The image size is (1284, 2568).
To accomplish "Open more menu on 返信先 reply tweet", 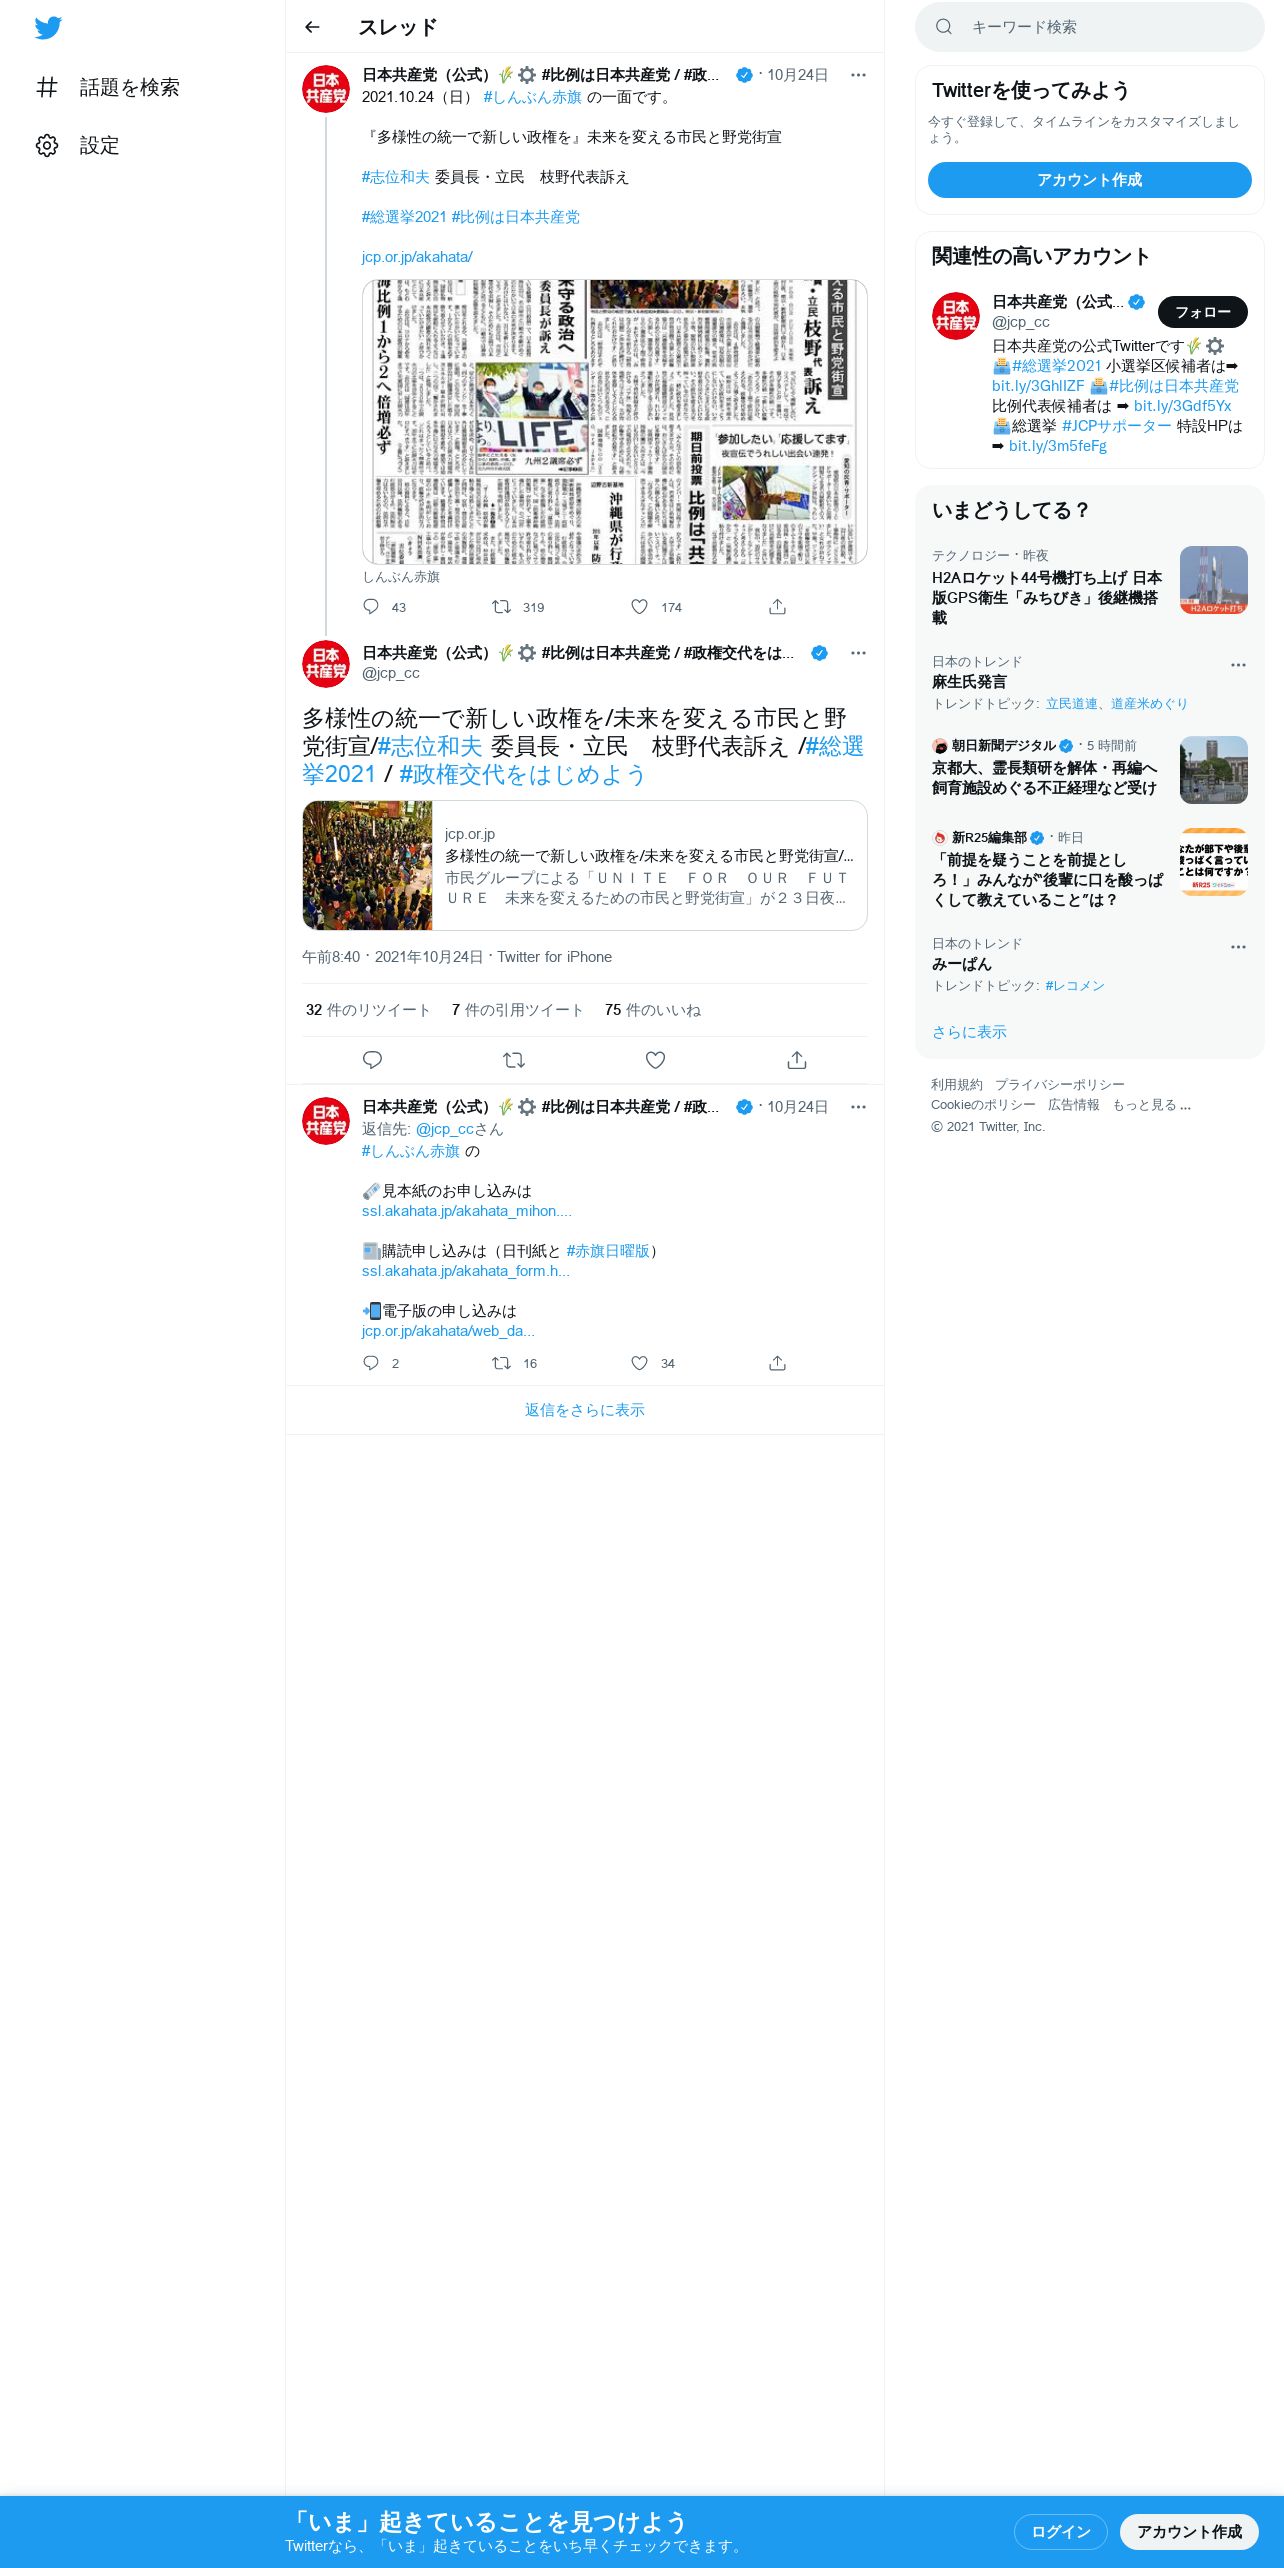I will tap(858, 1107).
